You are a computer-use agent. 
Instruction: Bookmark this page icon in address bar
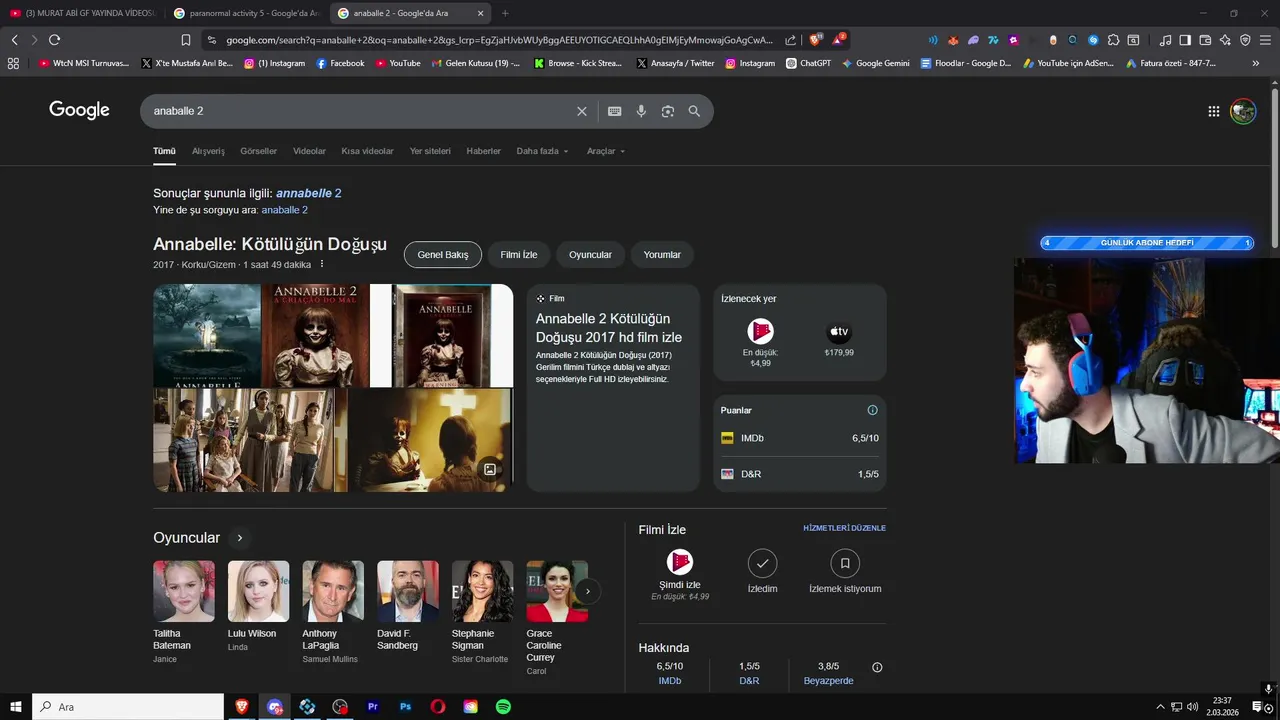pos(186,40)
